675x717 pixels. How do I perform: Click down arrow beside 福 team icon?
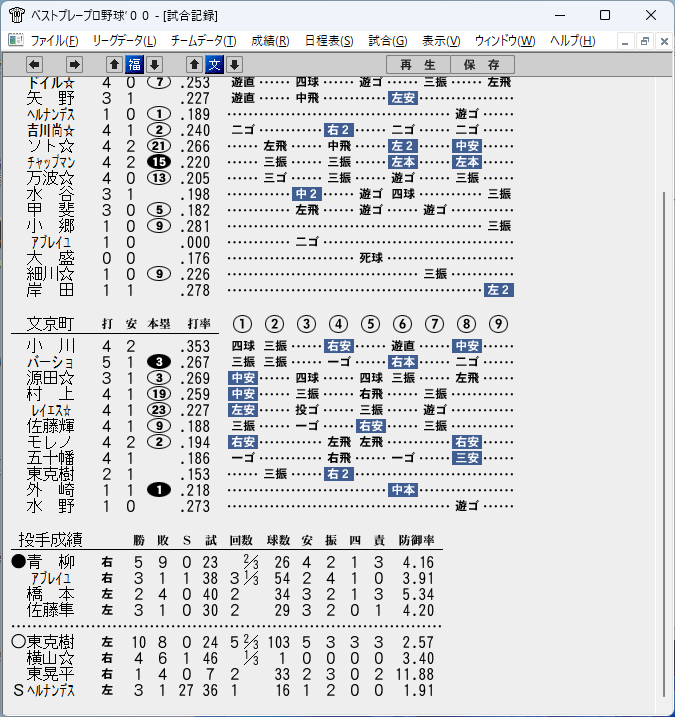(155, 64)
